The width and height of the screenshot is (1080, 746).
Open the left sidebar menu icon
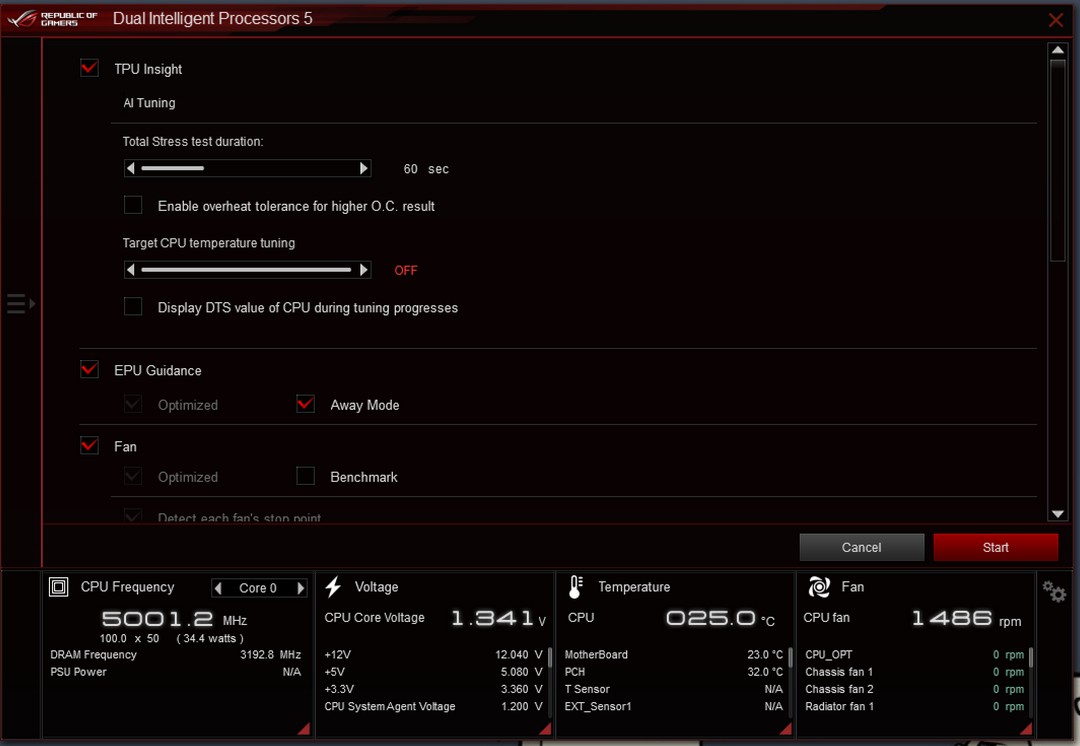coord(21,303)
